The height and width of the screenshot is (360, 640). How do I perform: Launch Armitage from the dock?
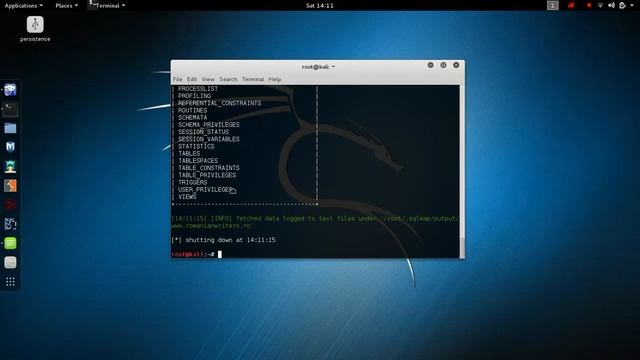pos(10,167)
